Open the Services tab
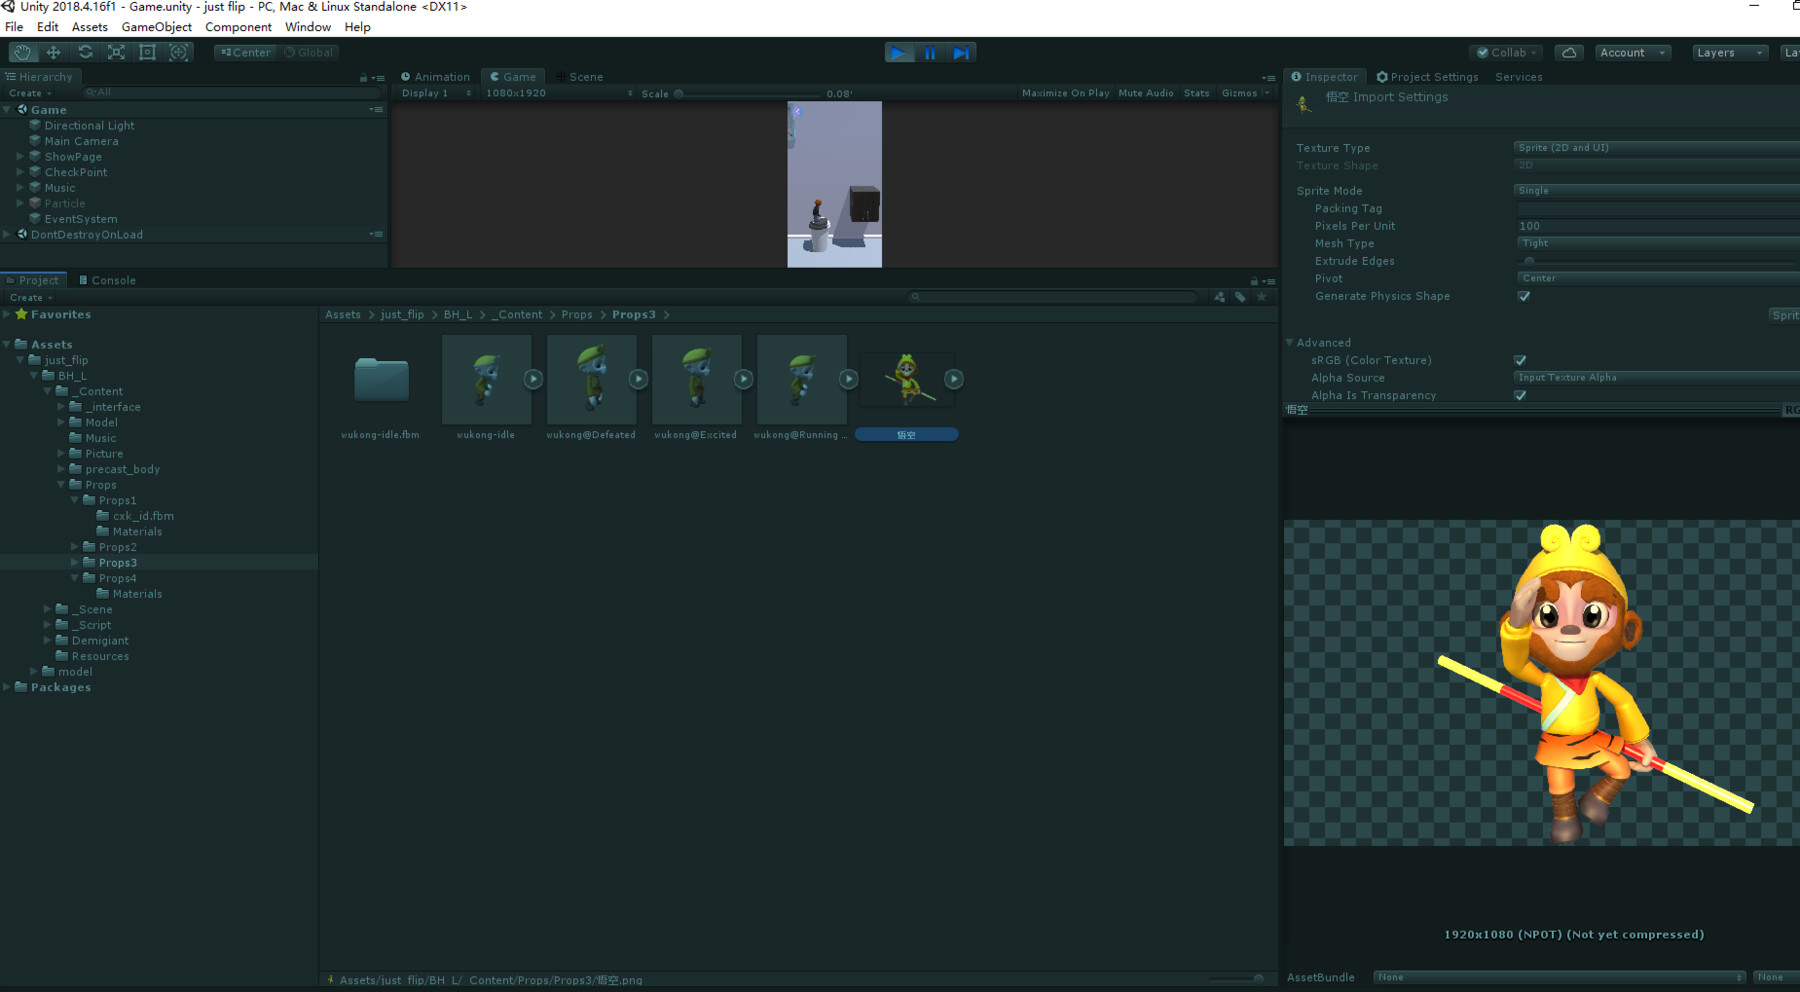 click(x=1518, y=77)
